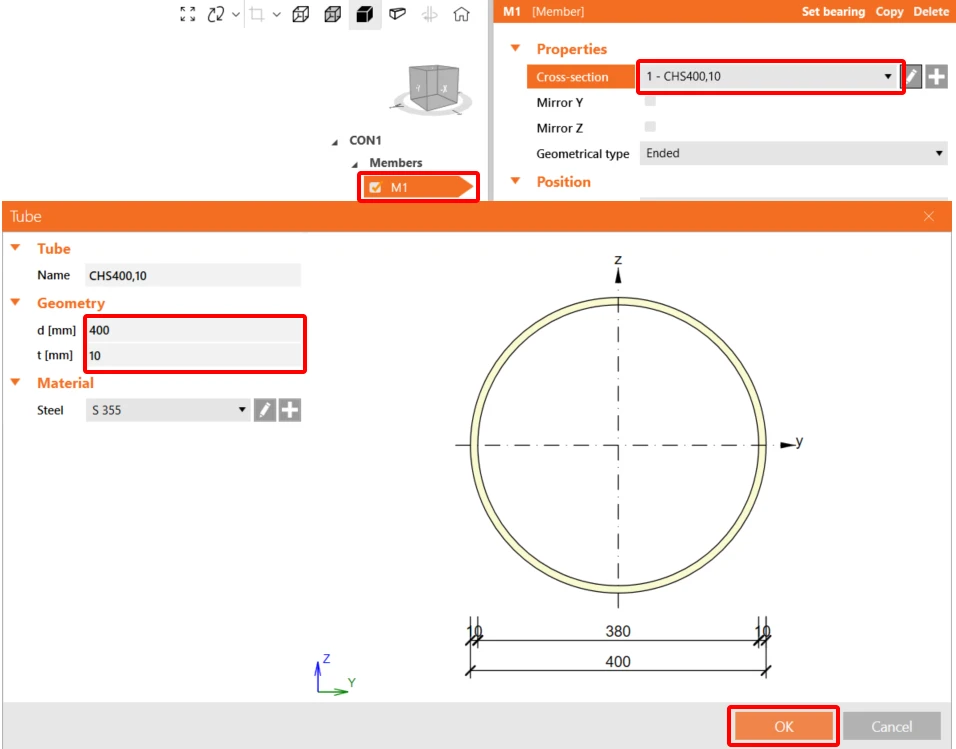The height and width of the screenshot is (749, 956).
Task: Click the home view icon
Action: tap(462, 14)
